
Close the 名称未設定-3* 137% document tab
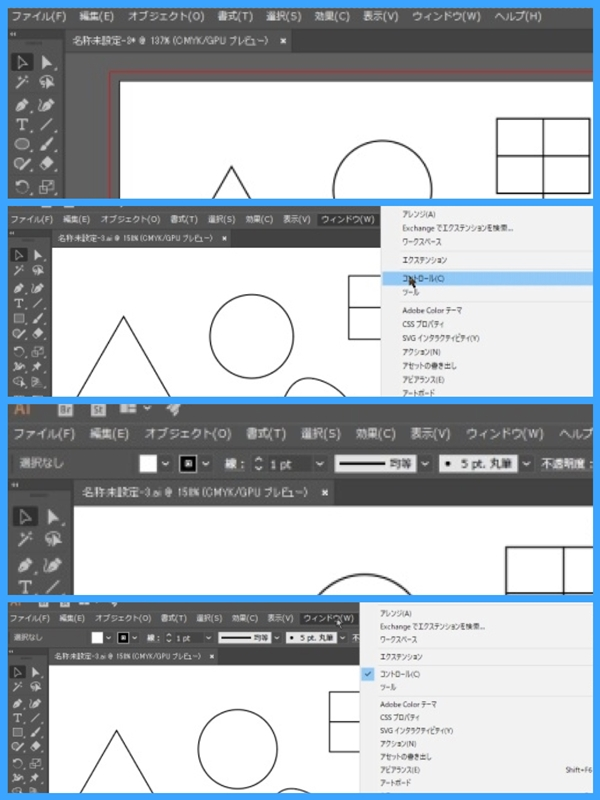(283, 41)
